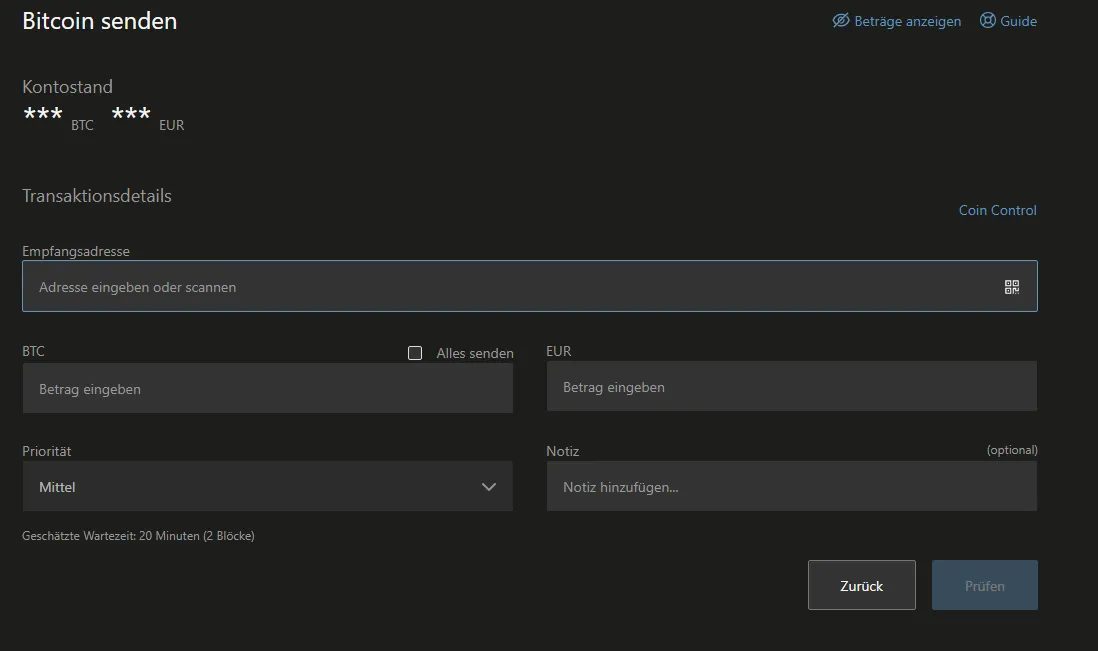Open the Priorität dropdown showing Mittel

[x=267, y=486]
